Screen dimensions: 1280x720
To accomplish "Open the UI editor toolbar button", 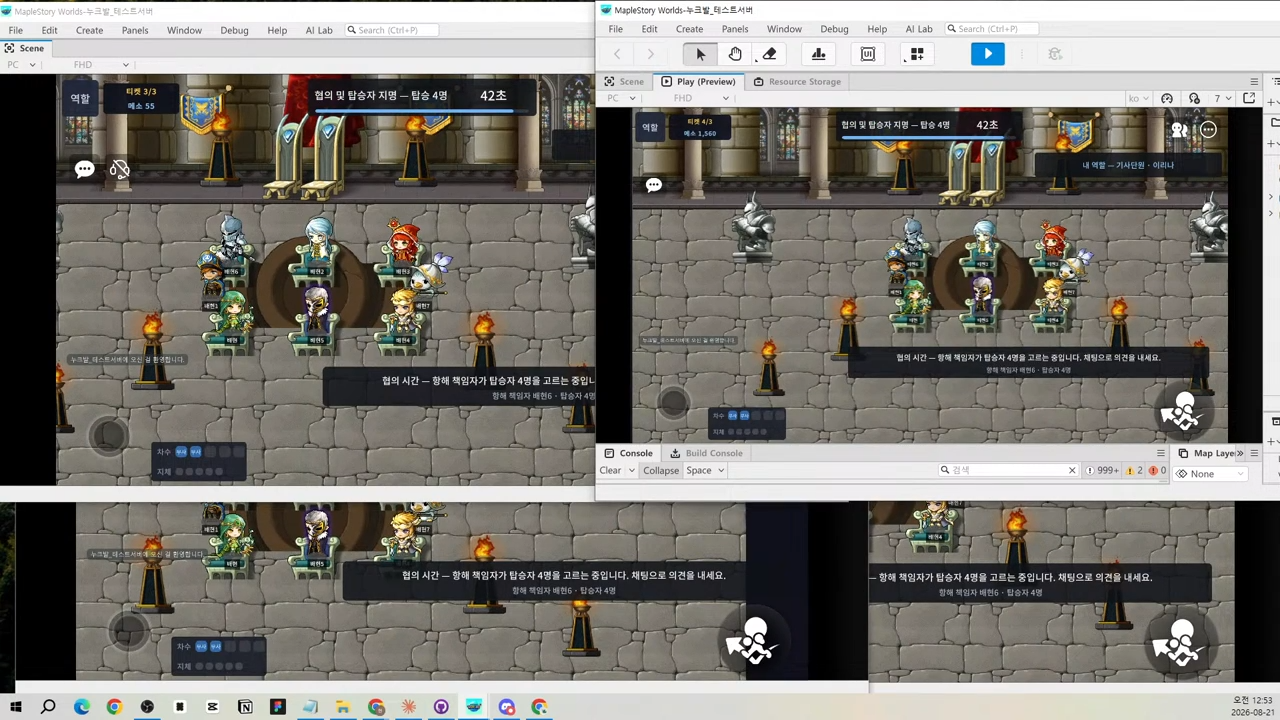I will coord(867,54).
